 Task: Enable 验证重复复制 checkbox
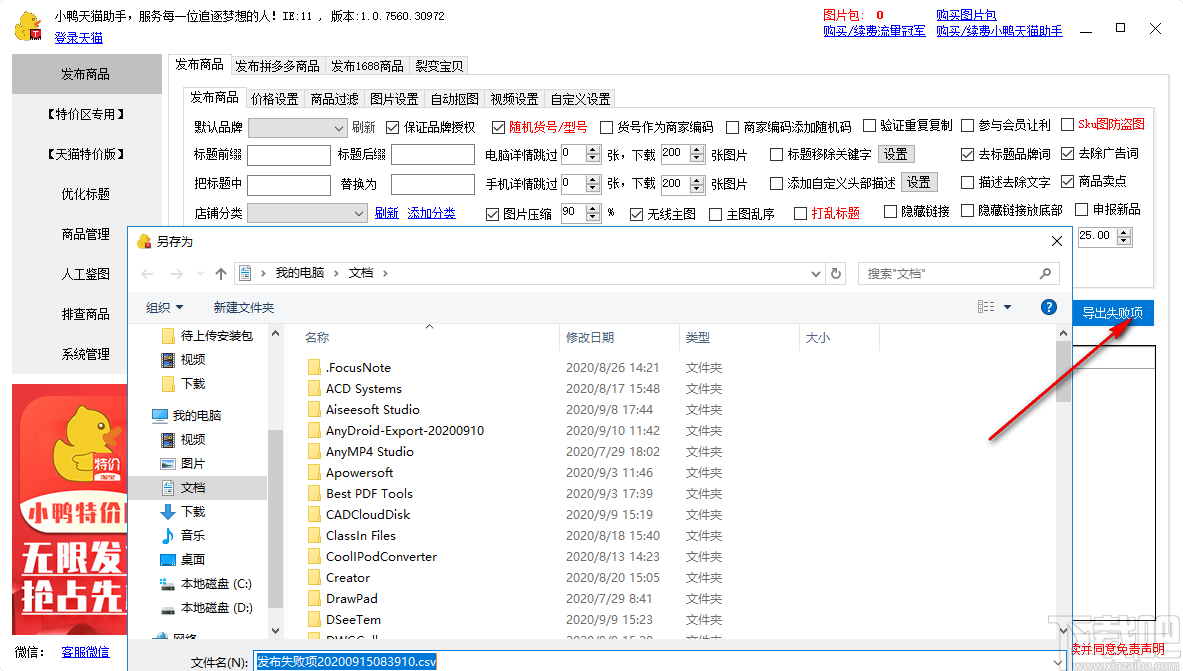click(869, 125)
